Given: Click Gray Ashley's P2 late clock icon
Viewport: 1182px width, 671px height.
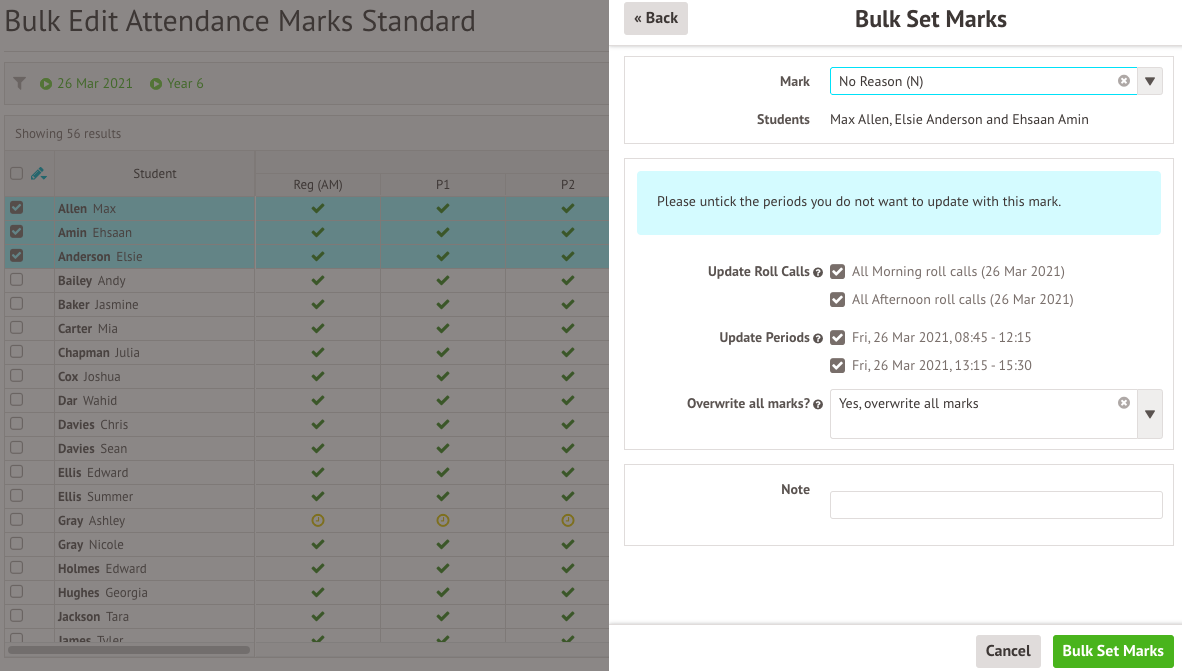Looking at the screenshot, I should click(x=568, y=520).
